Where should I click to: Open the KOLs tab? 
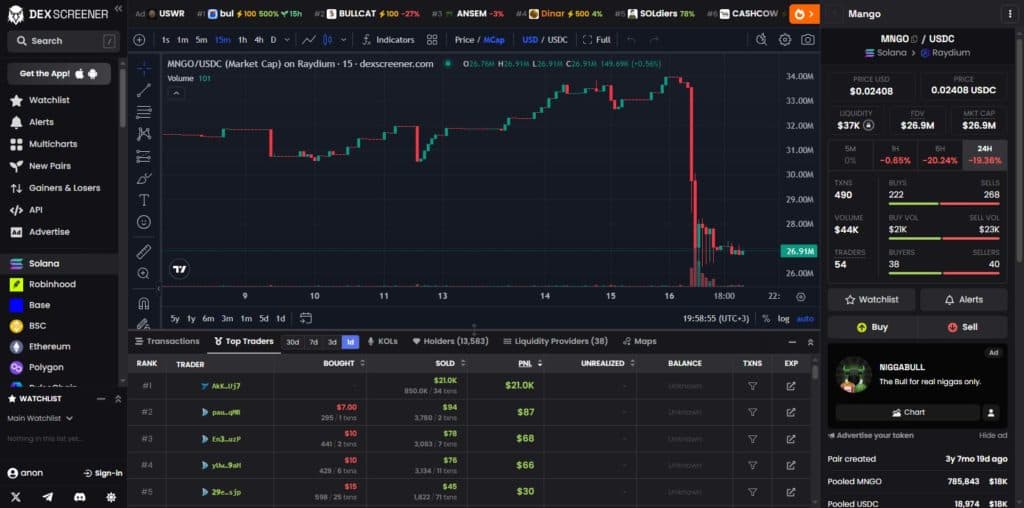click(x=382, y=341)
